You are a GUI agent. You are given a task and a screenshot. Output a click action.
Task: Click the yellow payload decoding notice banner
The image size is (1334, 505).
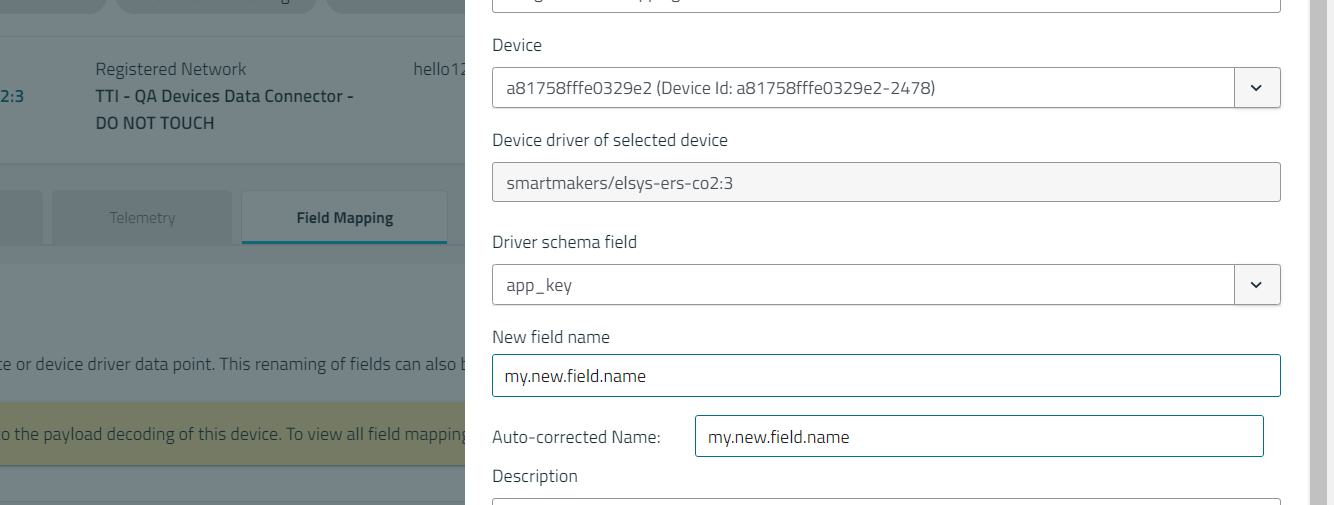[x=232, y=434]
